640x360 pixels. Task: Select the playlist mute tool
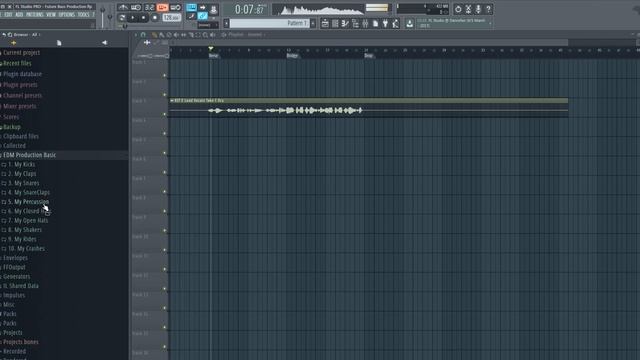176,35
